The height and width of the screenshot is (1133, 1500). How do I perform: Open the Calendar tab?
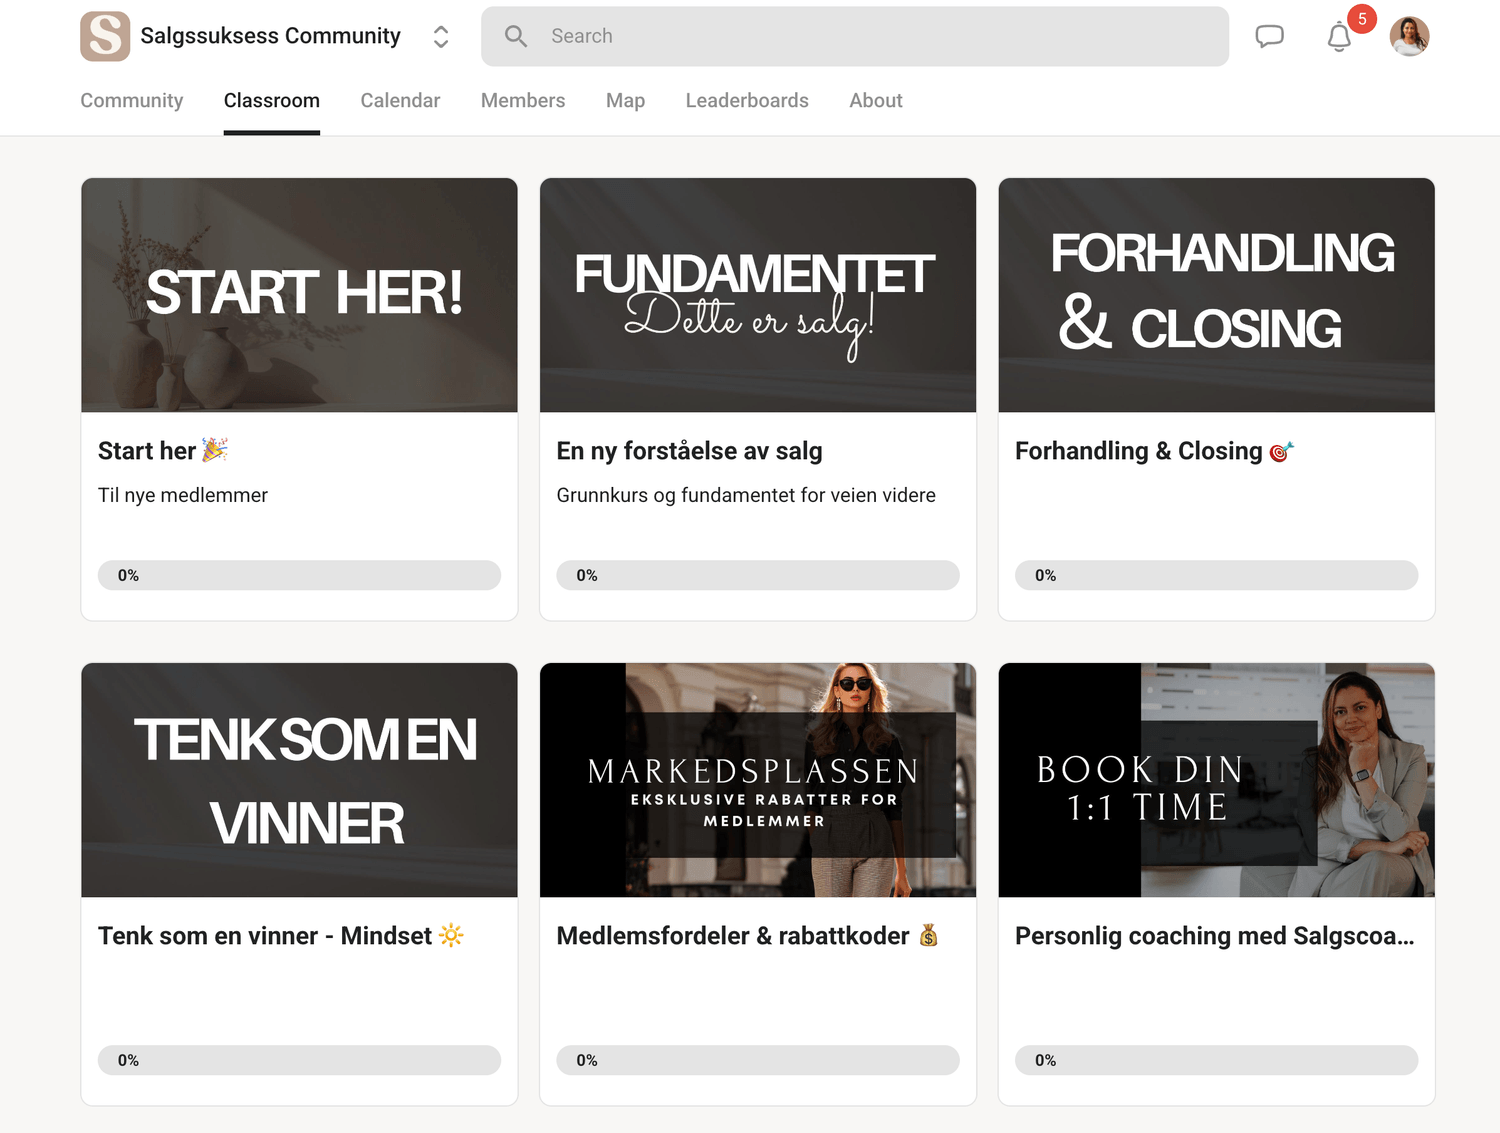pyautogui.click(x=400, y=100)
